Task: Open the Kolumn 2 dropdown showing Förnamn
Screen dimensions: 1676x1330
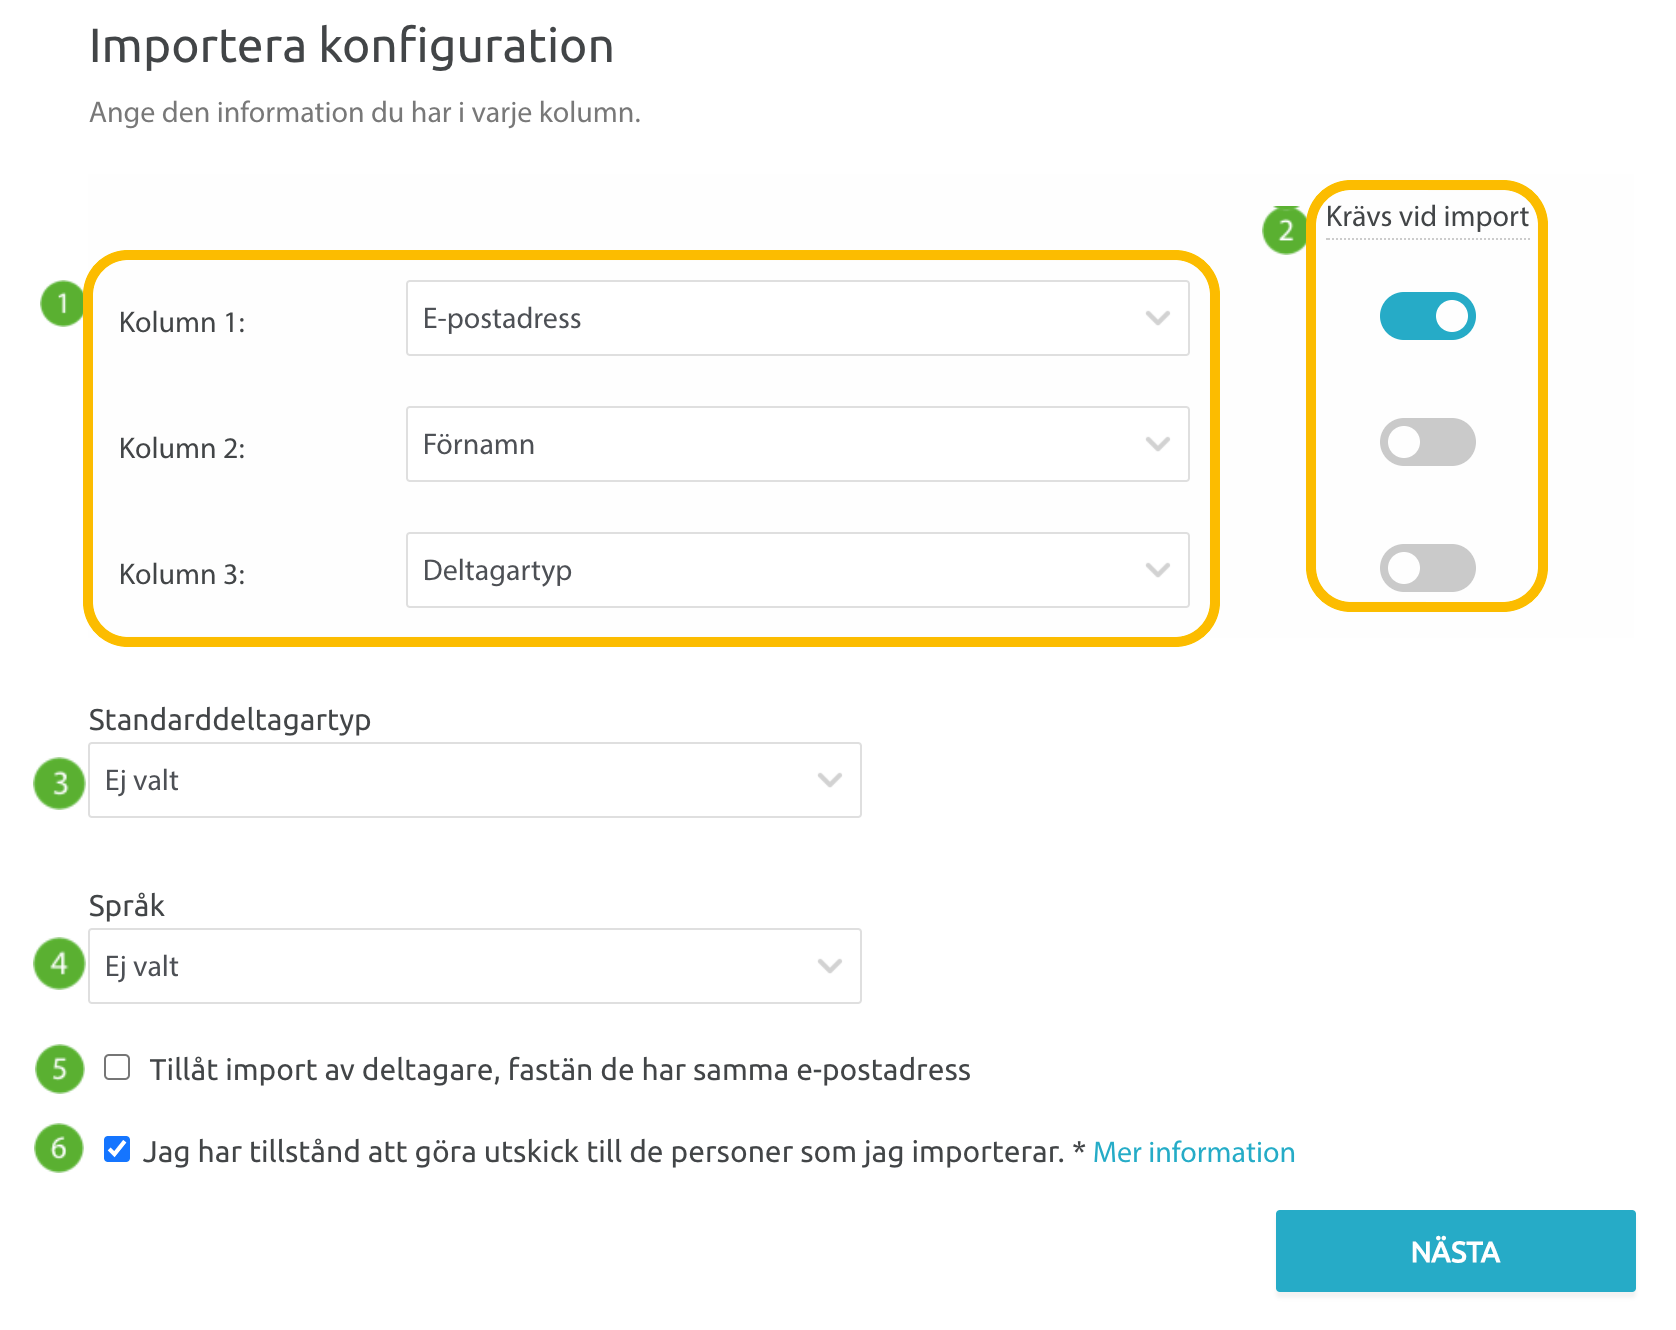Action: point(796,444)
